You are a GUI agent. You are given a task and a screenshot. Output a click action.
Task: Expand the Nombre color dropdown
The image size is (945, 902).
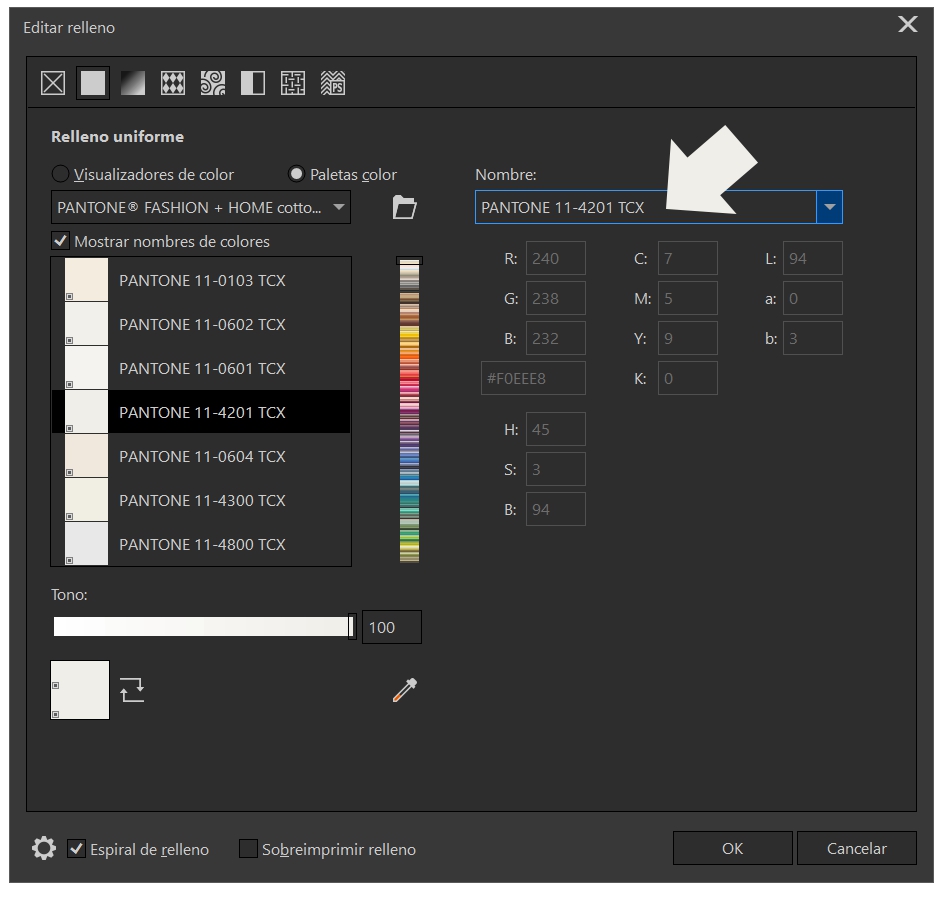(830, 207)
